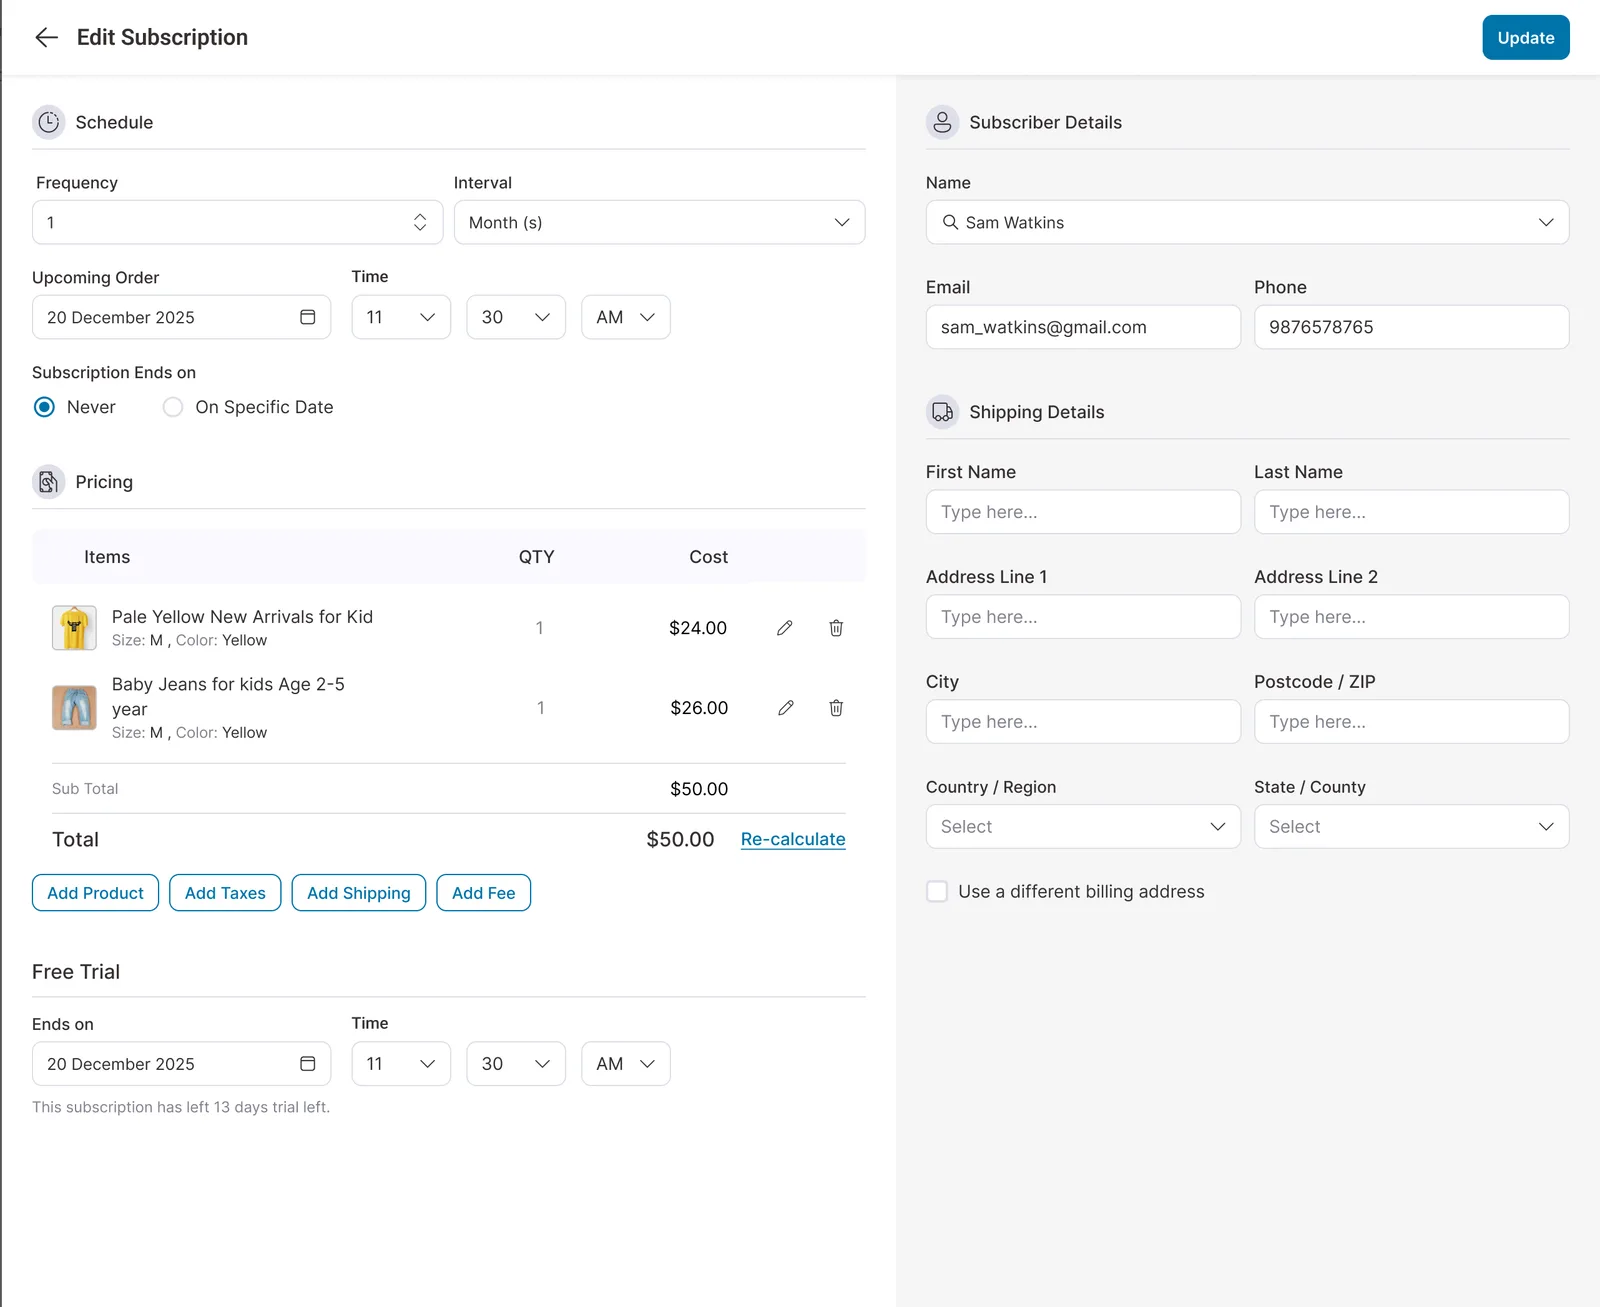Open Free Trial AM/PM dropdown
The height and width of the screenshot is (1307, 1600).
tap(626, 1064)
